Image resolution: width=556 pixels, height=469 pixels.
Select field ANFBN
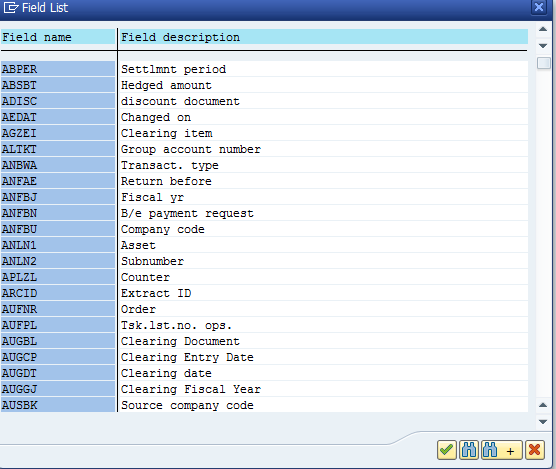click(58, 213)
